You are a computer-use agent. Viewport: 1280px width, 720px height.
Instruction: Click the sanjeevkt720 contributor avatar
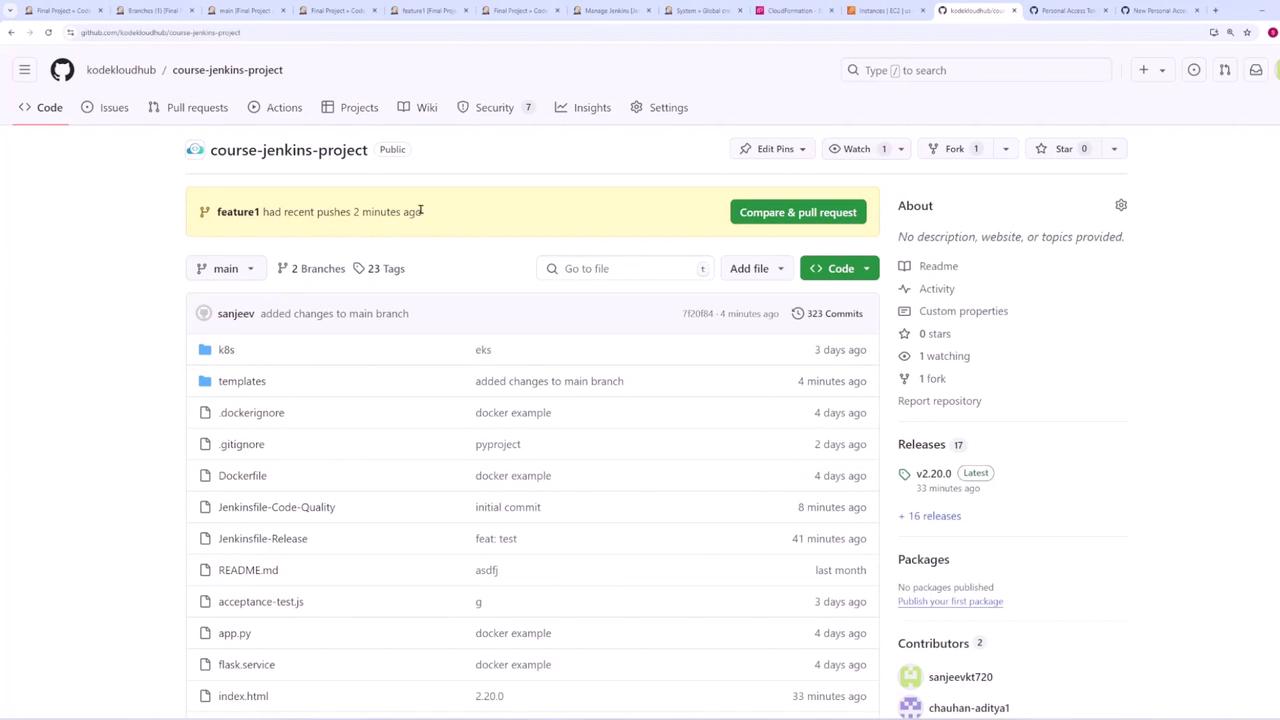910,677
